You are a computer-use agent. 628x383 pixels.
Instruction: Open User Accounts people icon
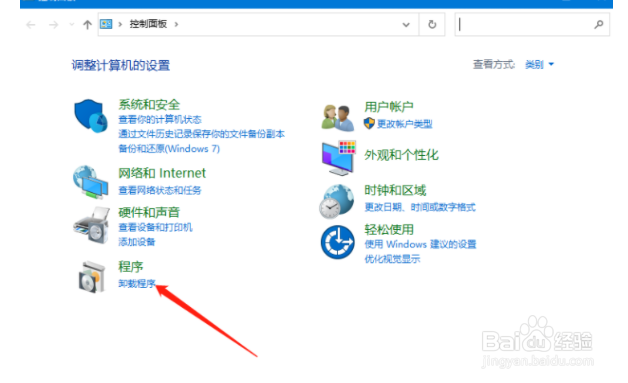338,118
